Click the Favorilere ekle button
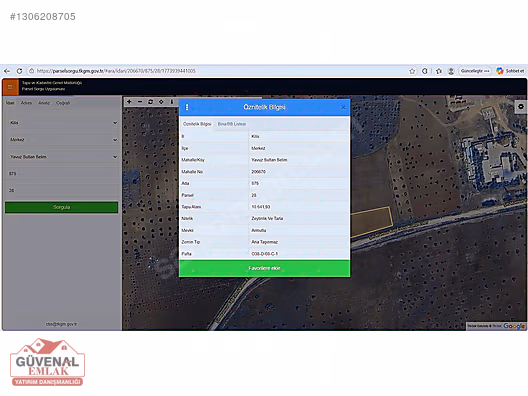This screenshot has height=396, width=528. coord(264,268)
